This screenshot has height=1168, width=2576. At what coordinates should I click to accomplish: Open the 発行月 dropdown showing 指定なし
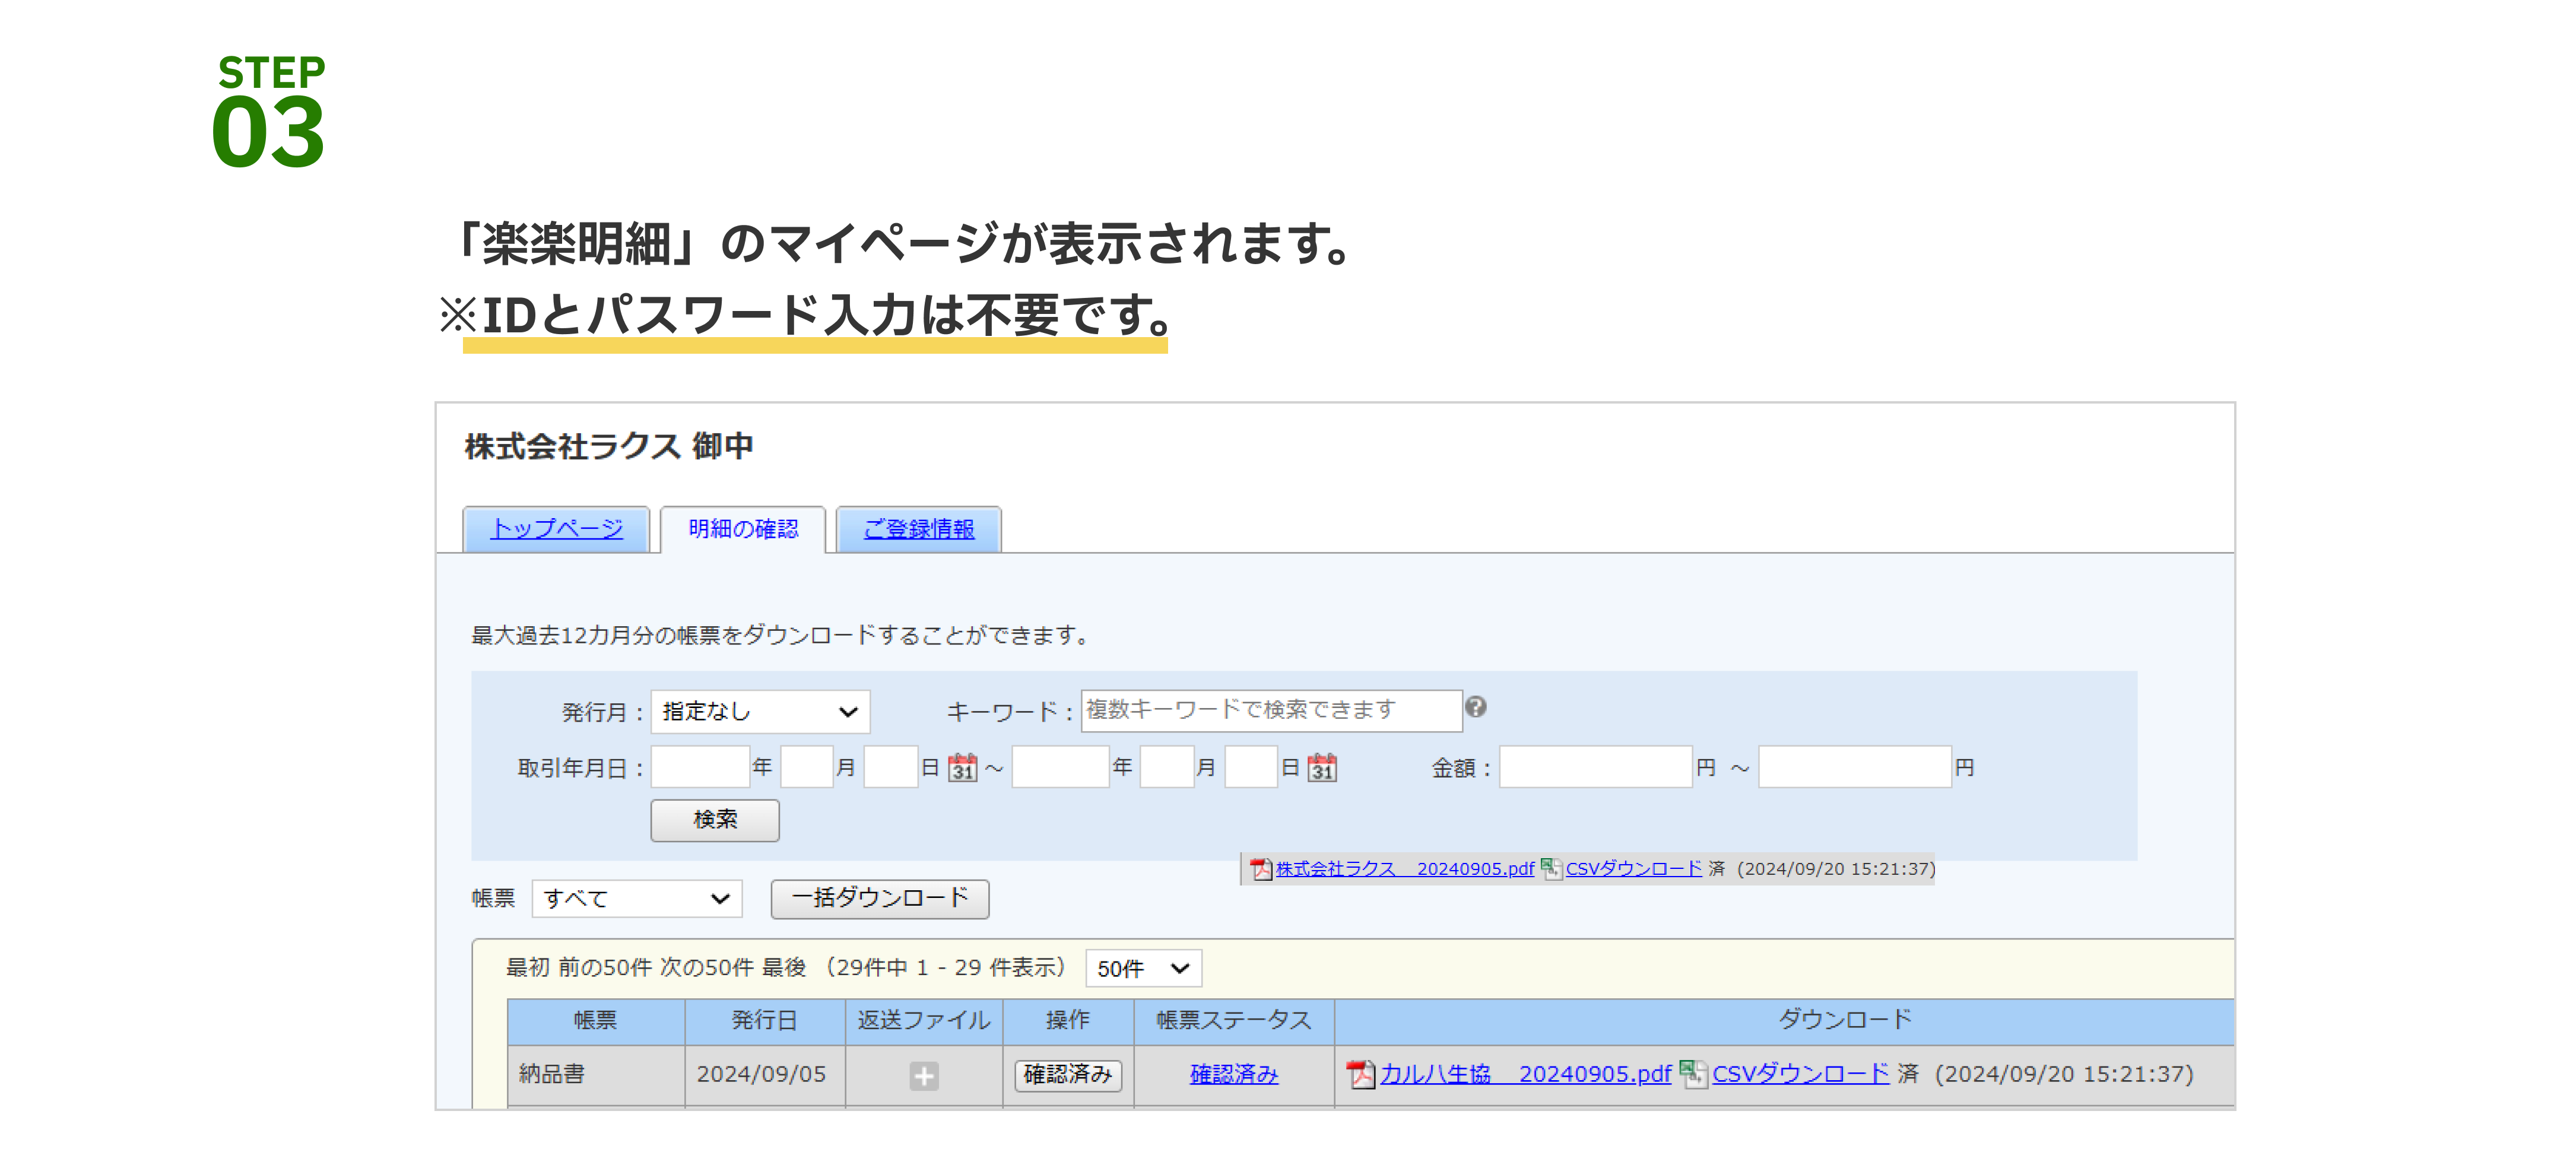(760, 712)
